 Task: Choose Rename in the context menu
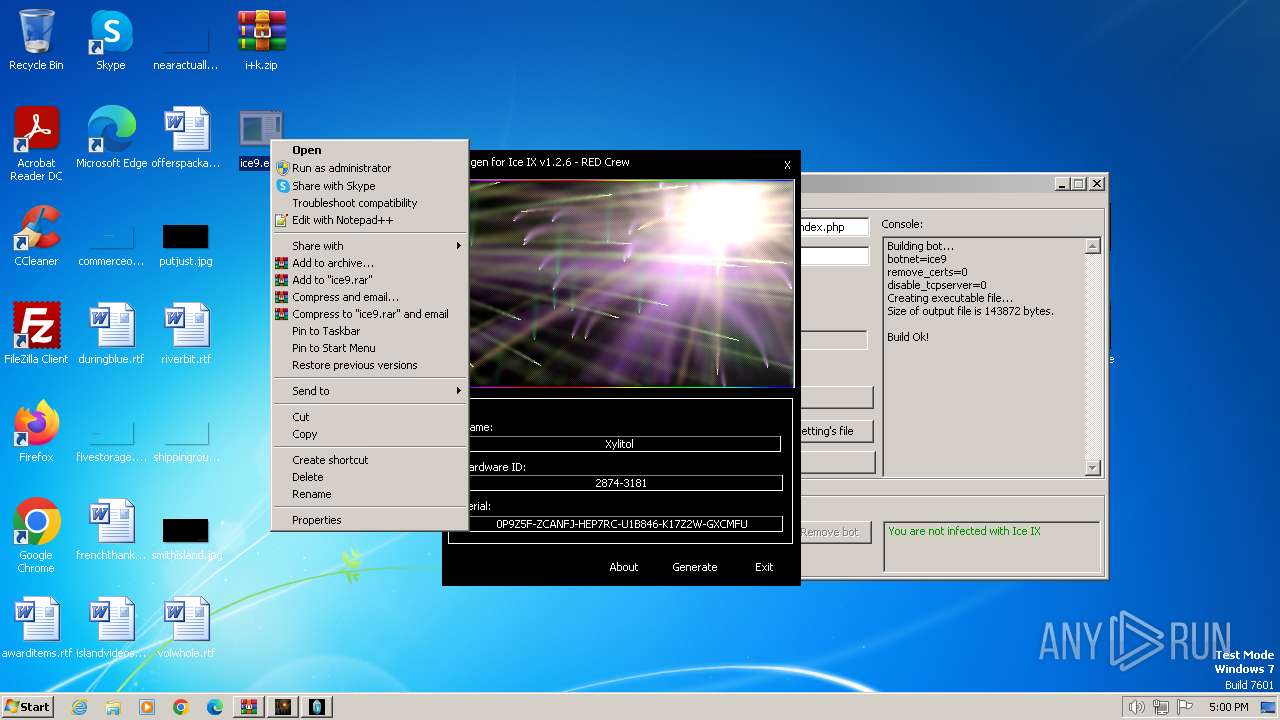[x=370, y=494]
